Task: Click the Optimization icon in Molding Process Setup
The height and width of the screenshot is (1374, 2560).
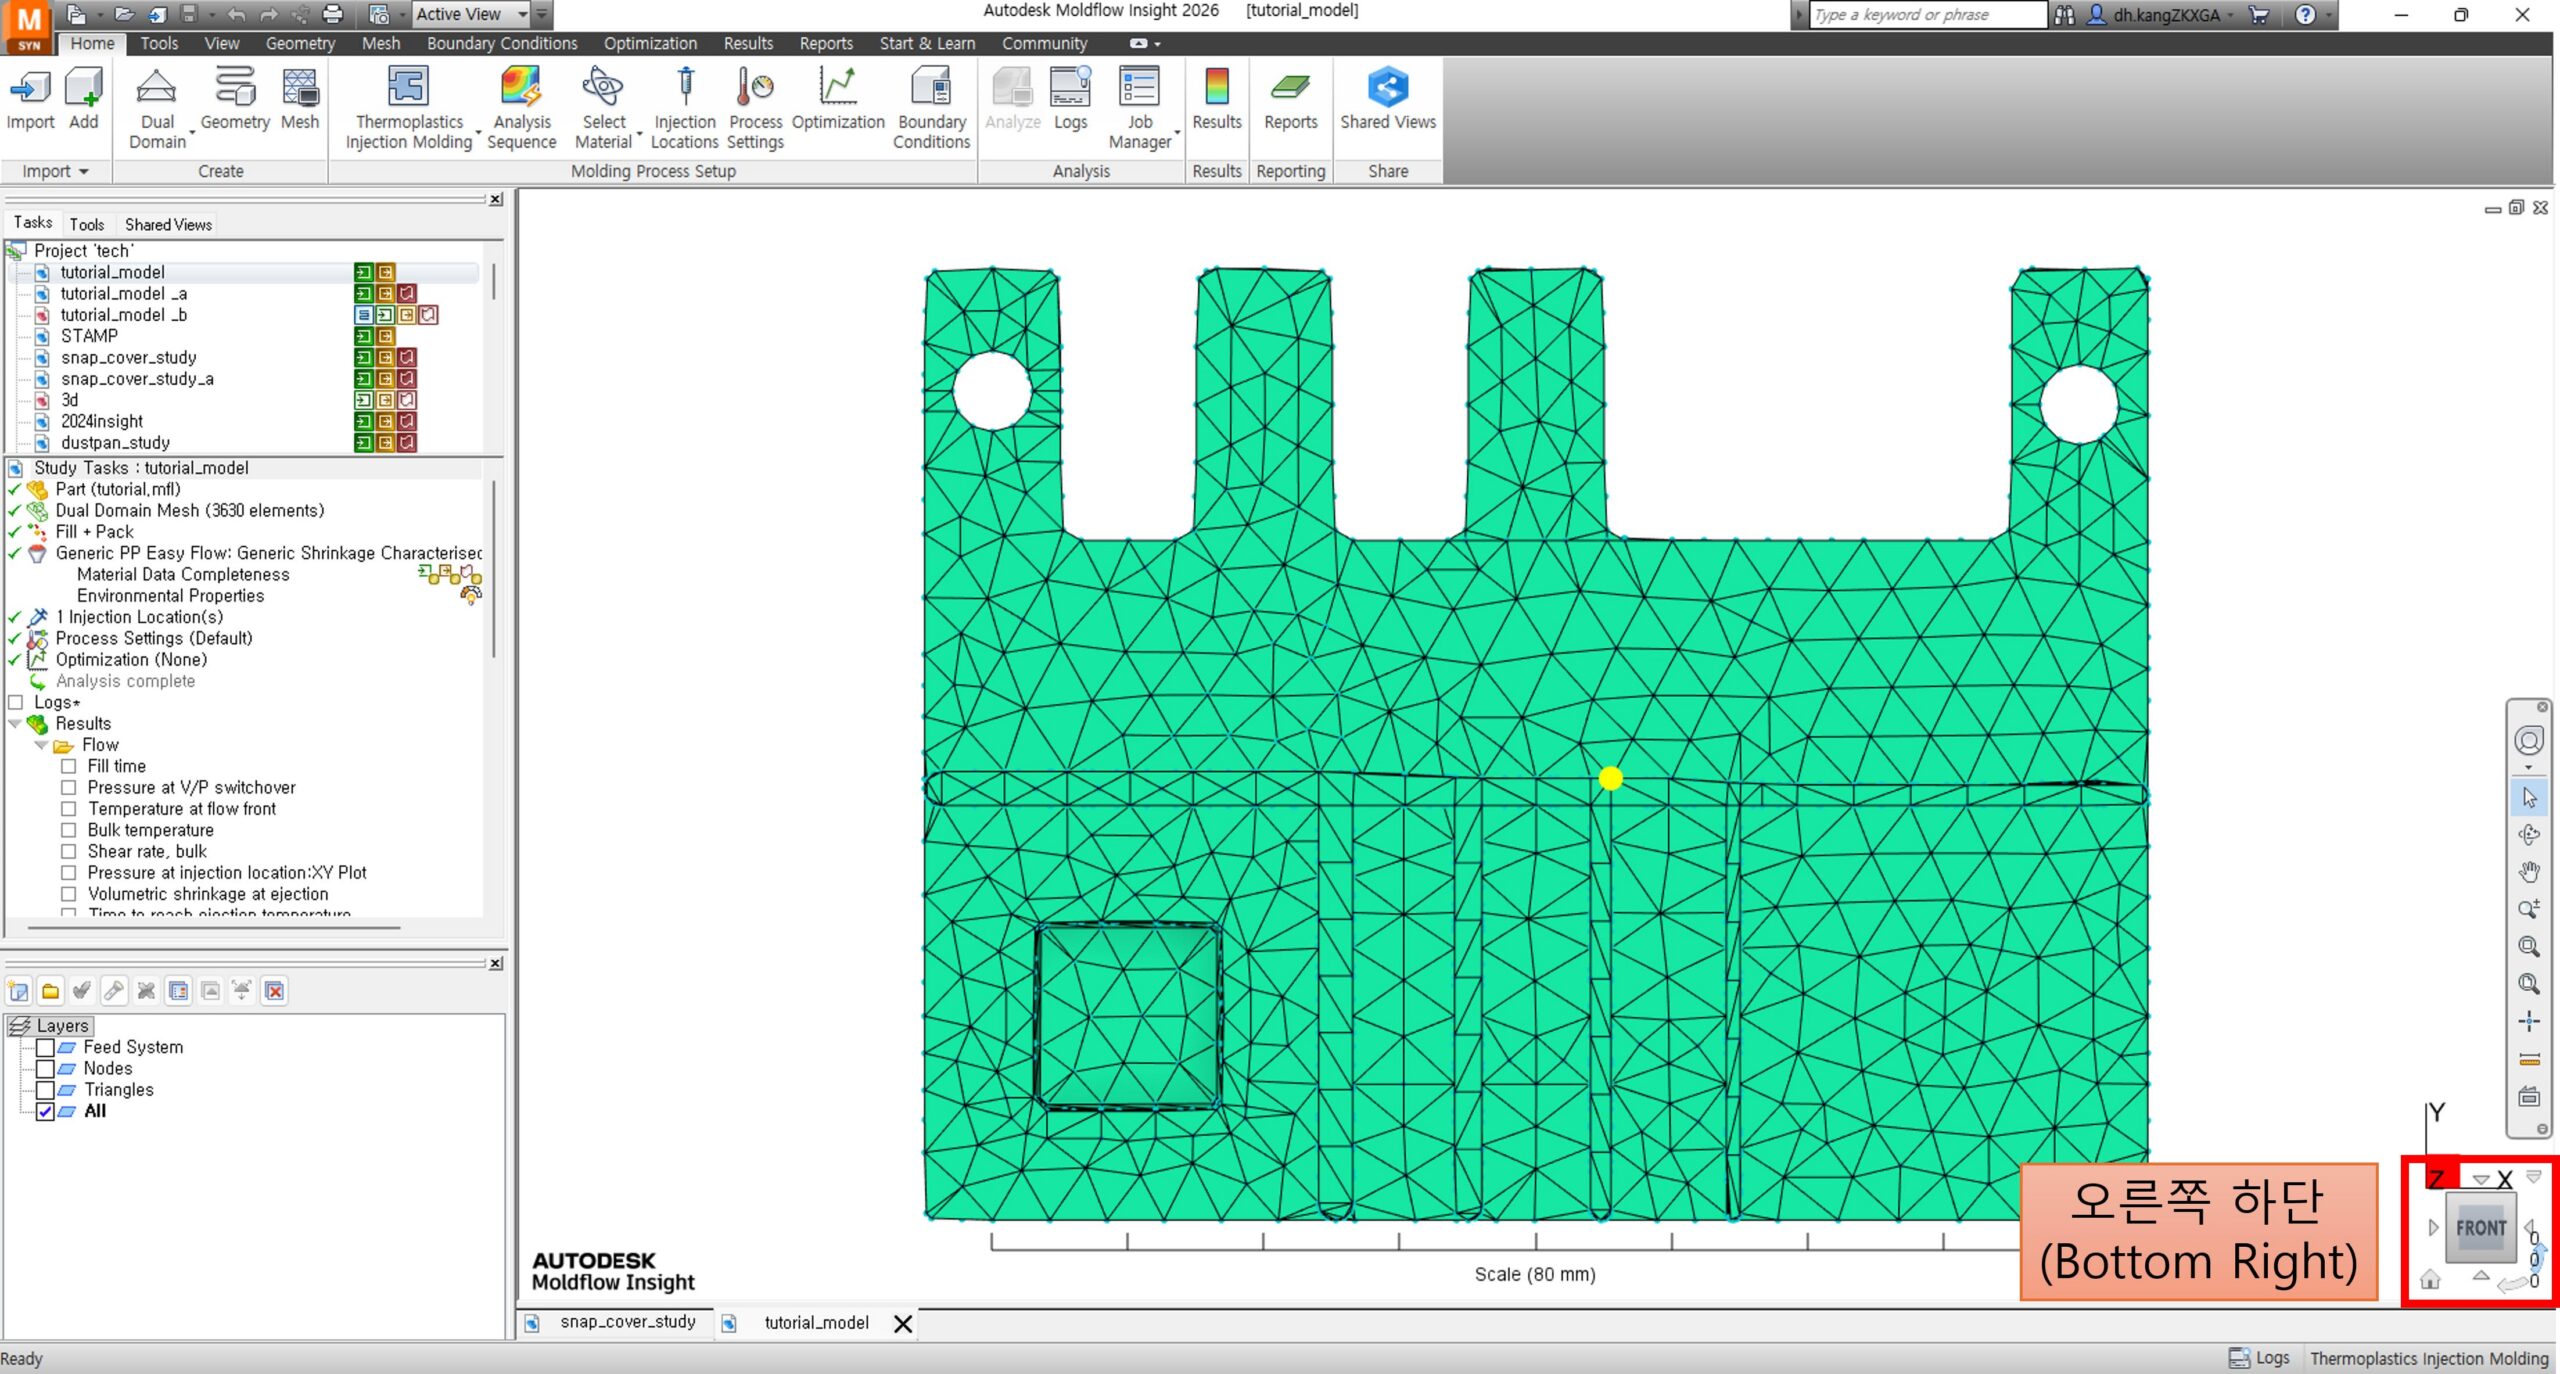Action: point(838,88)
